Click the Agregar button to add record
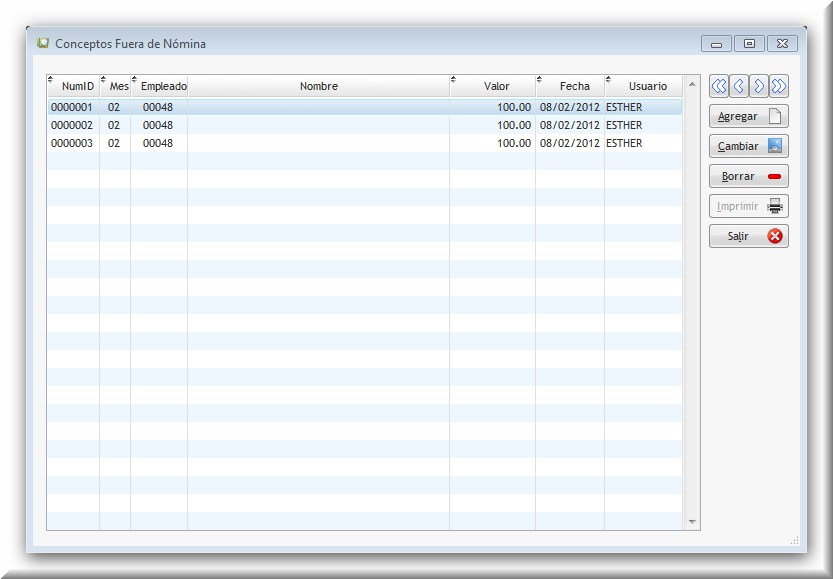Screen dimensions: 833x579 pos(748,116)
